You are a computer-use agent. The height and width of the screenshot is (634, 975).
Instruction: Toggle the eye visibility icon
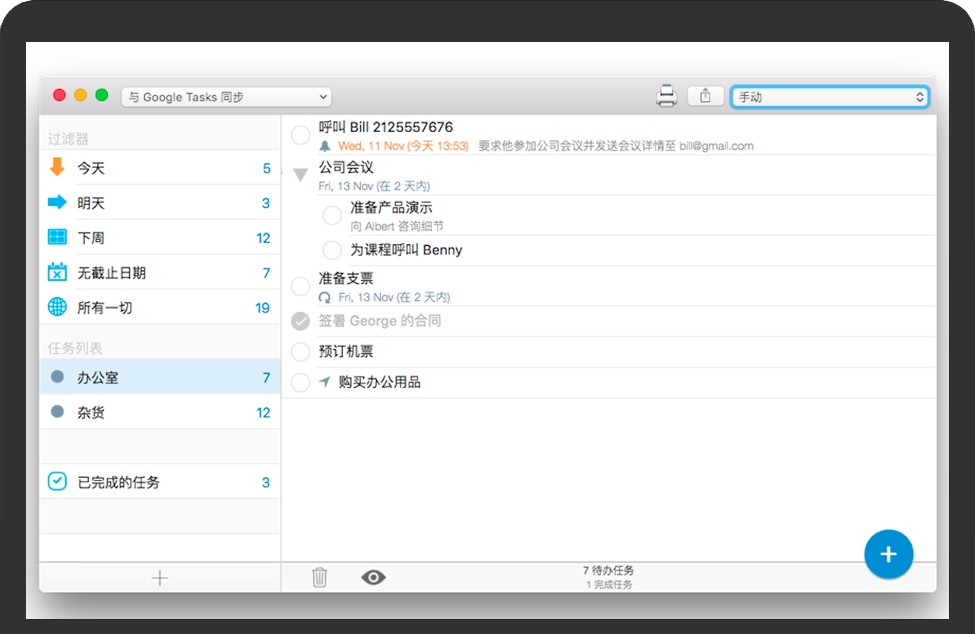[373, 577]
